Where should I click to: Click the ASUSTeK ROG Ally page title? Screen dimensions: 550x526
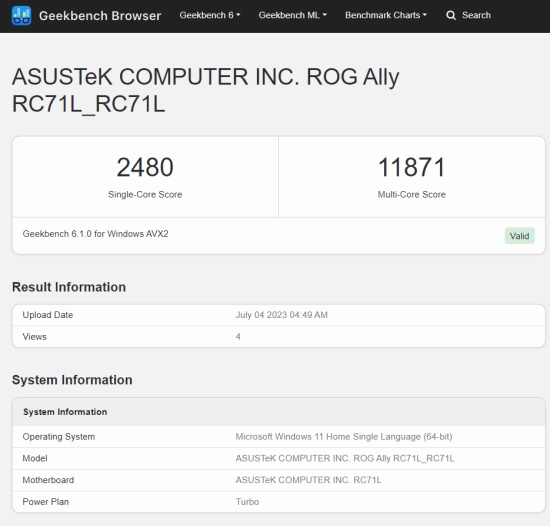coord(206,90)
